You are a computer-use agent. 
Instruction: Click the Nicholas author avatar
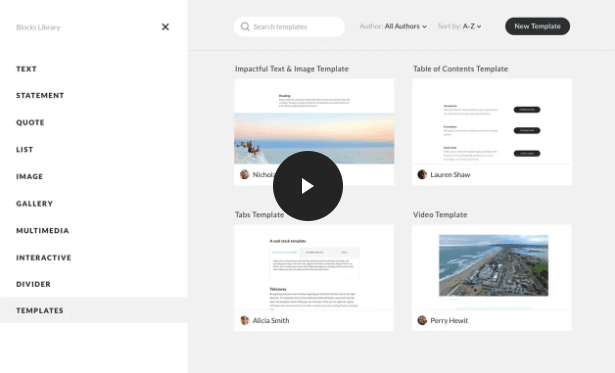pyautogui.click(x=245, y=175)
